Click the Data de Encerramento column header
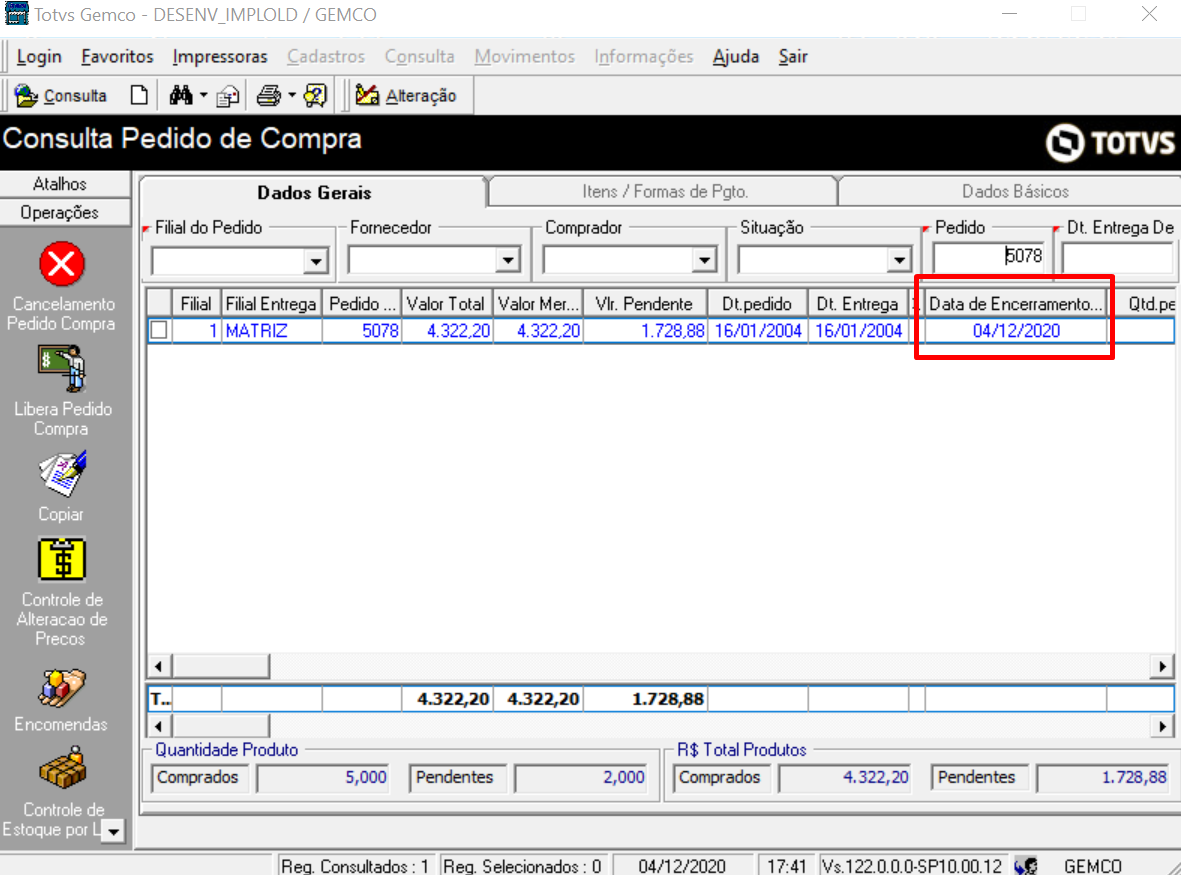The width and height of the screenshot is (1181, 875). click(1015, 304)
